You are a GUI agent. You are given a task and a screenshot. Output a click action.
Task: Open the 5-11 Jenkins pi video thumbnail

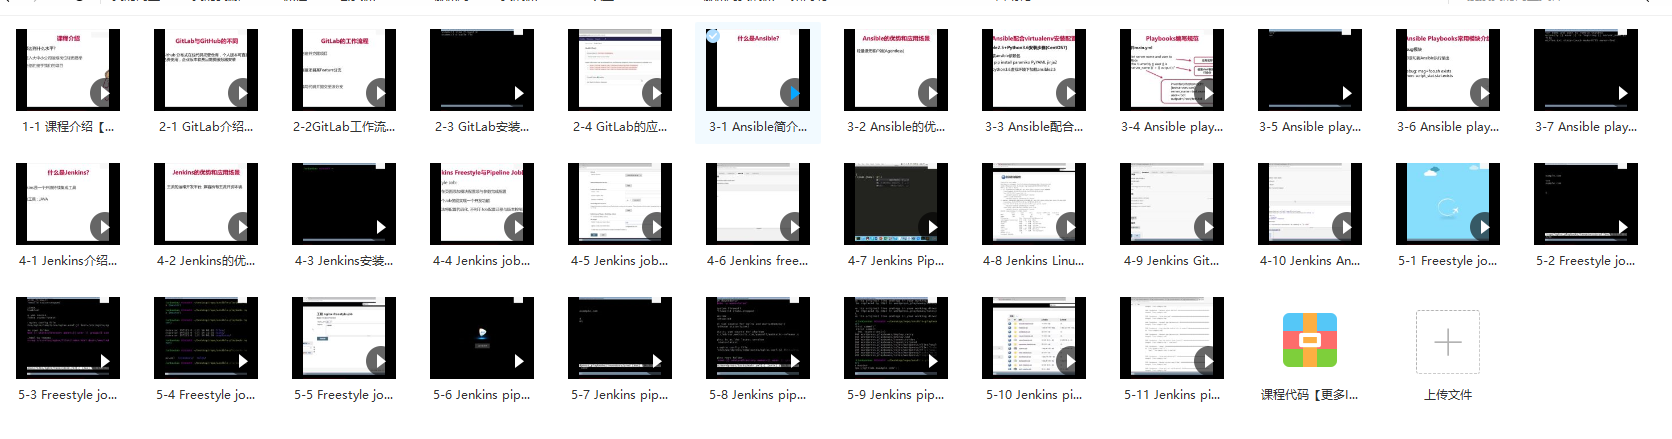point(1172,337)
